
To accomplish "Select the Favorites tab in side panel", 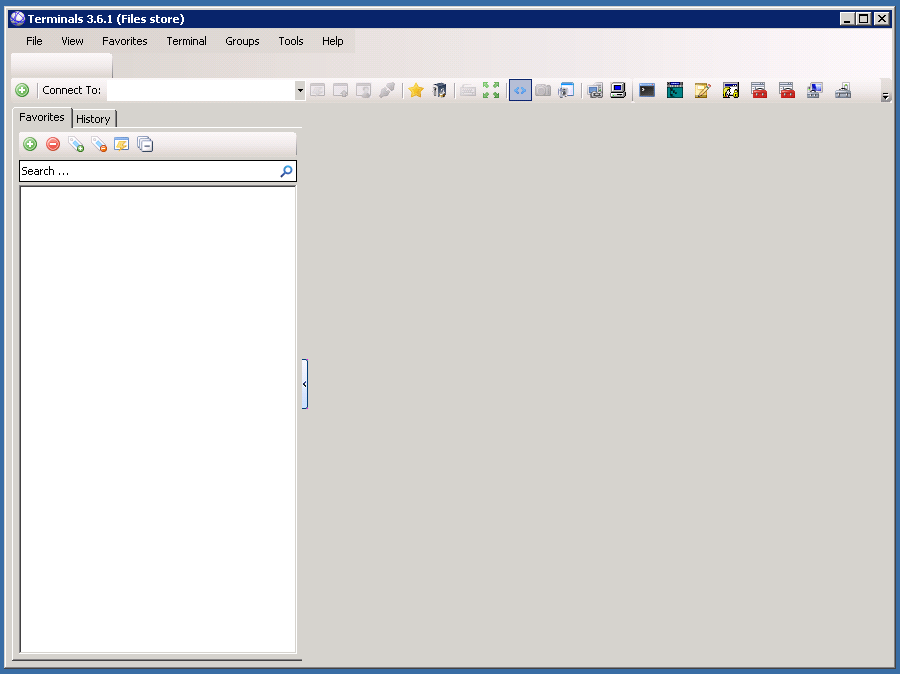I will [42, 117].
